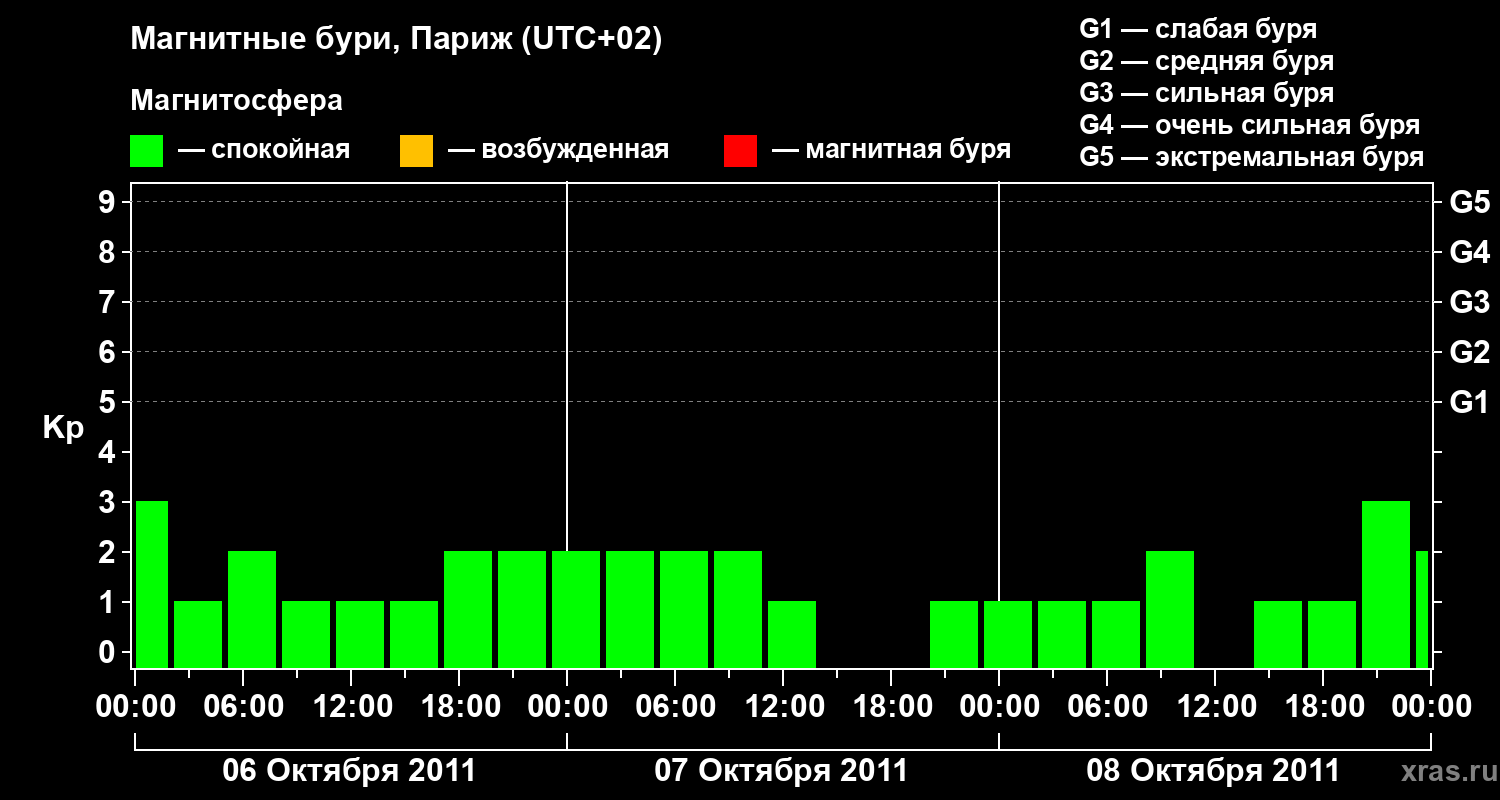Image resolution: width=1500 pixels, height=800 pixels.
Task: Select the 'G5 — экстремальная буря' legend line
Action: (1252, 157)
